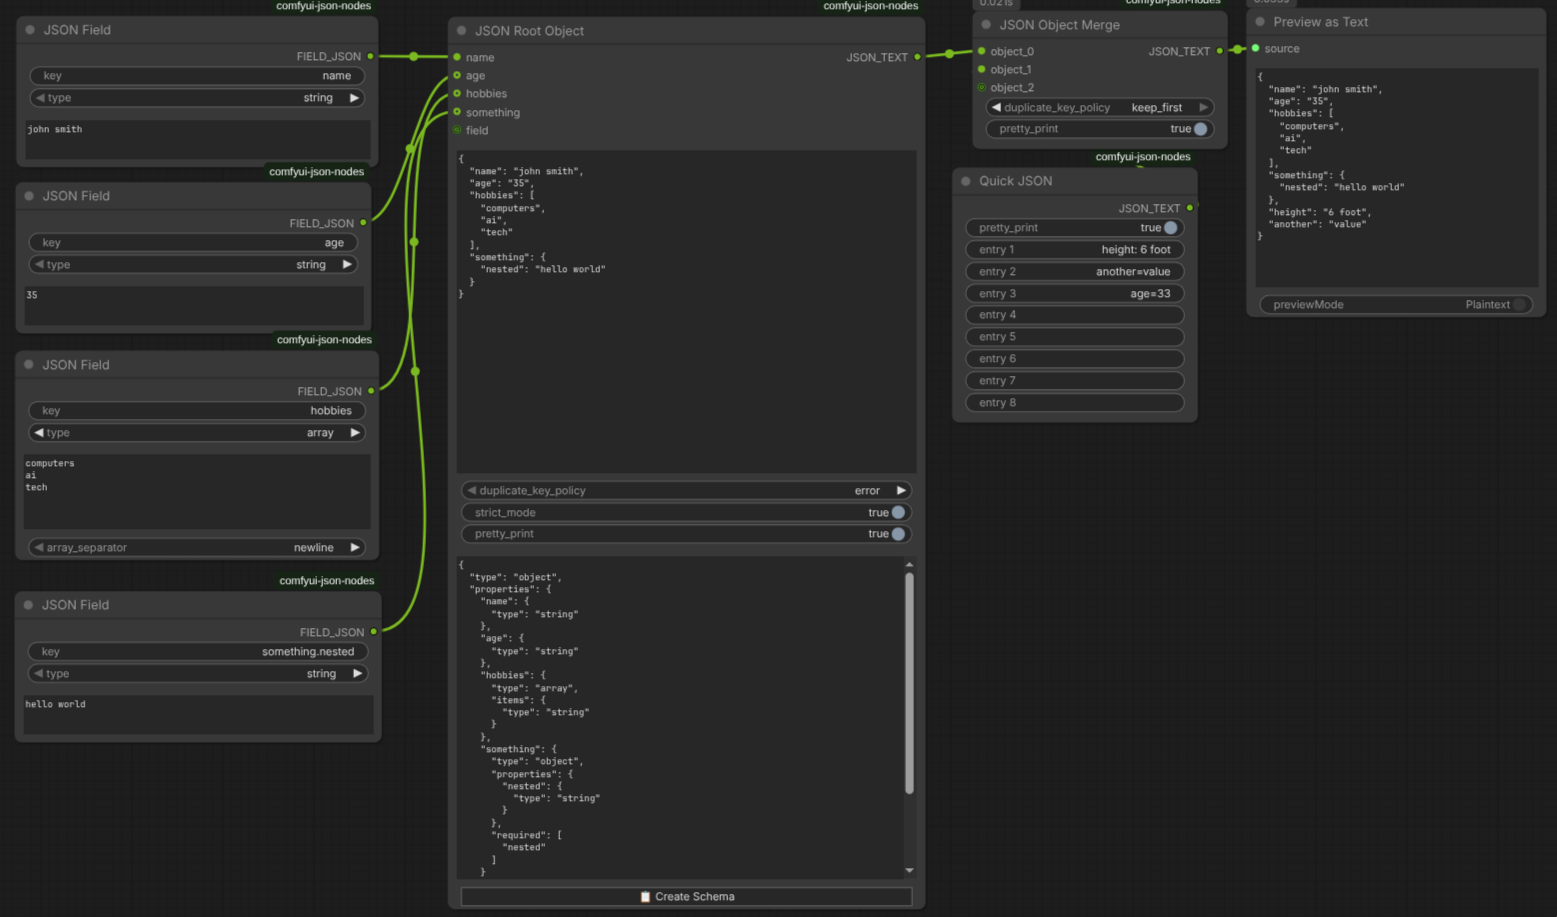Click the FIELD_JSON output port of the 'name' field
The width and height of the screenshot is (1557, 917).
pos(371,56)
